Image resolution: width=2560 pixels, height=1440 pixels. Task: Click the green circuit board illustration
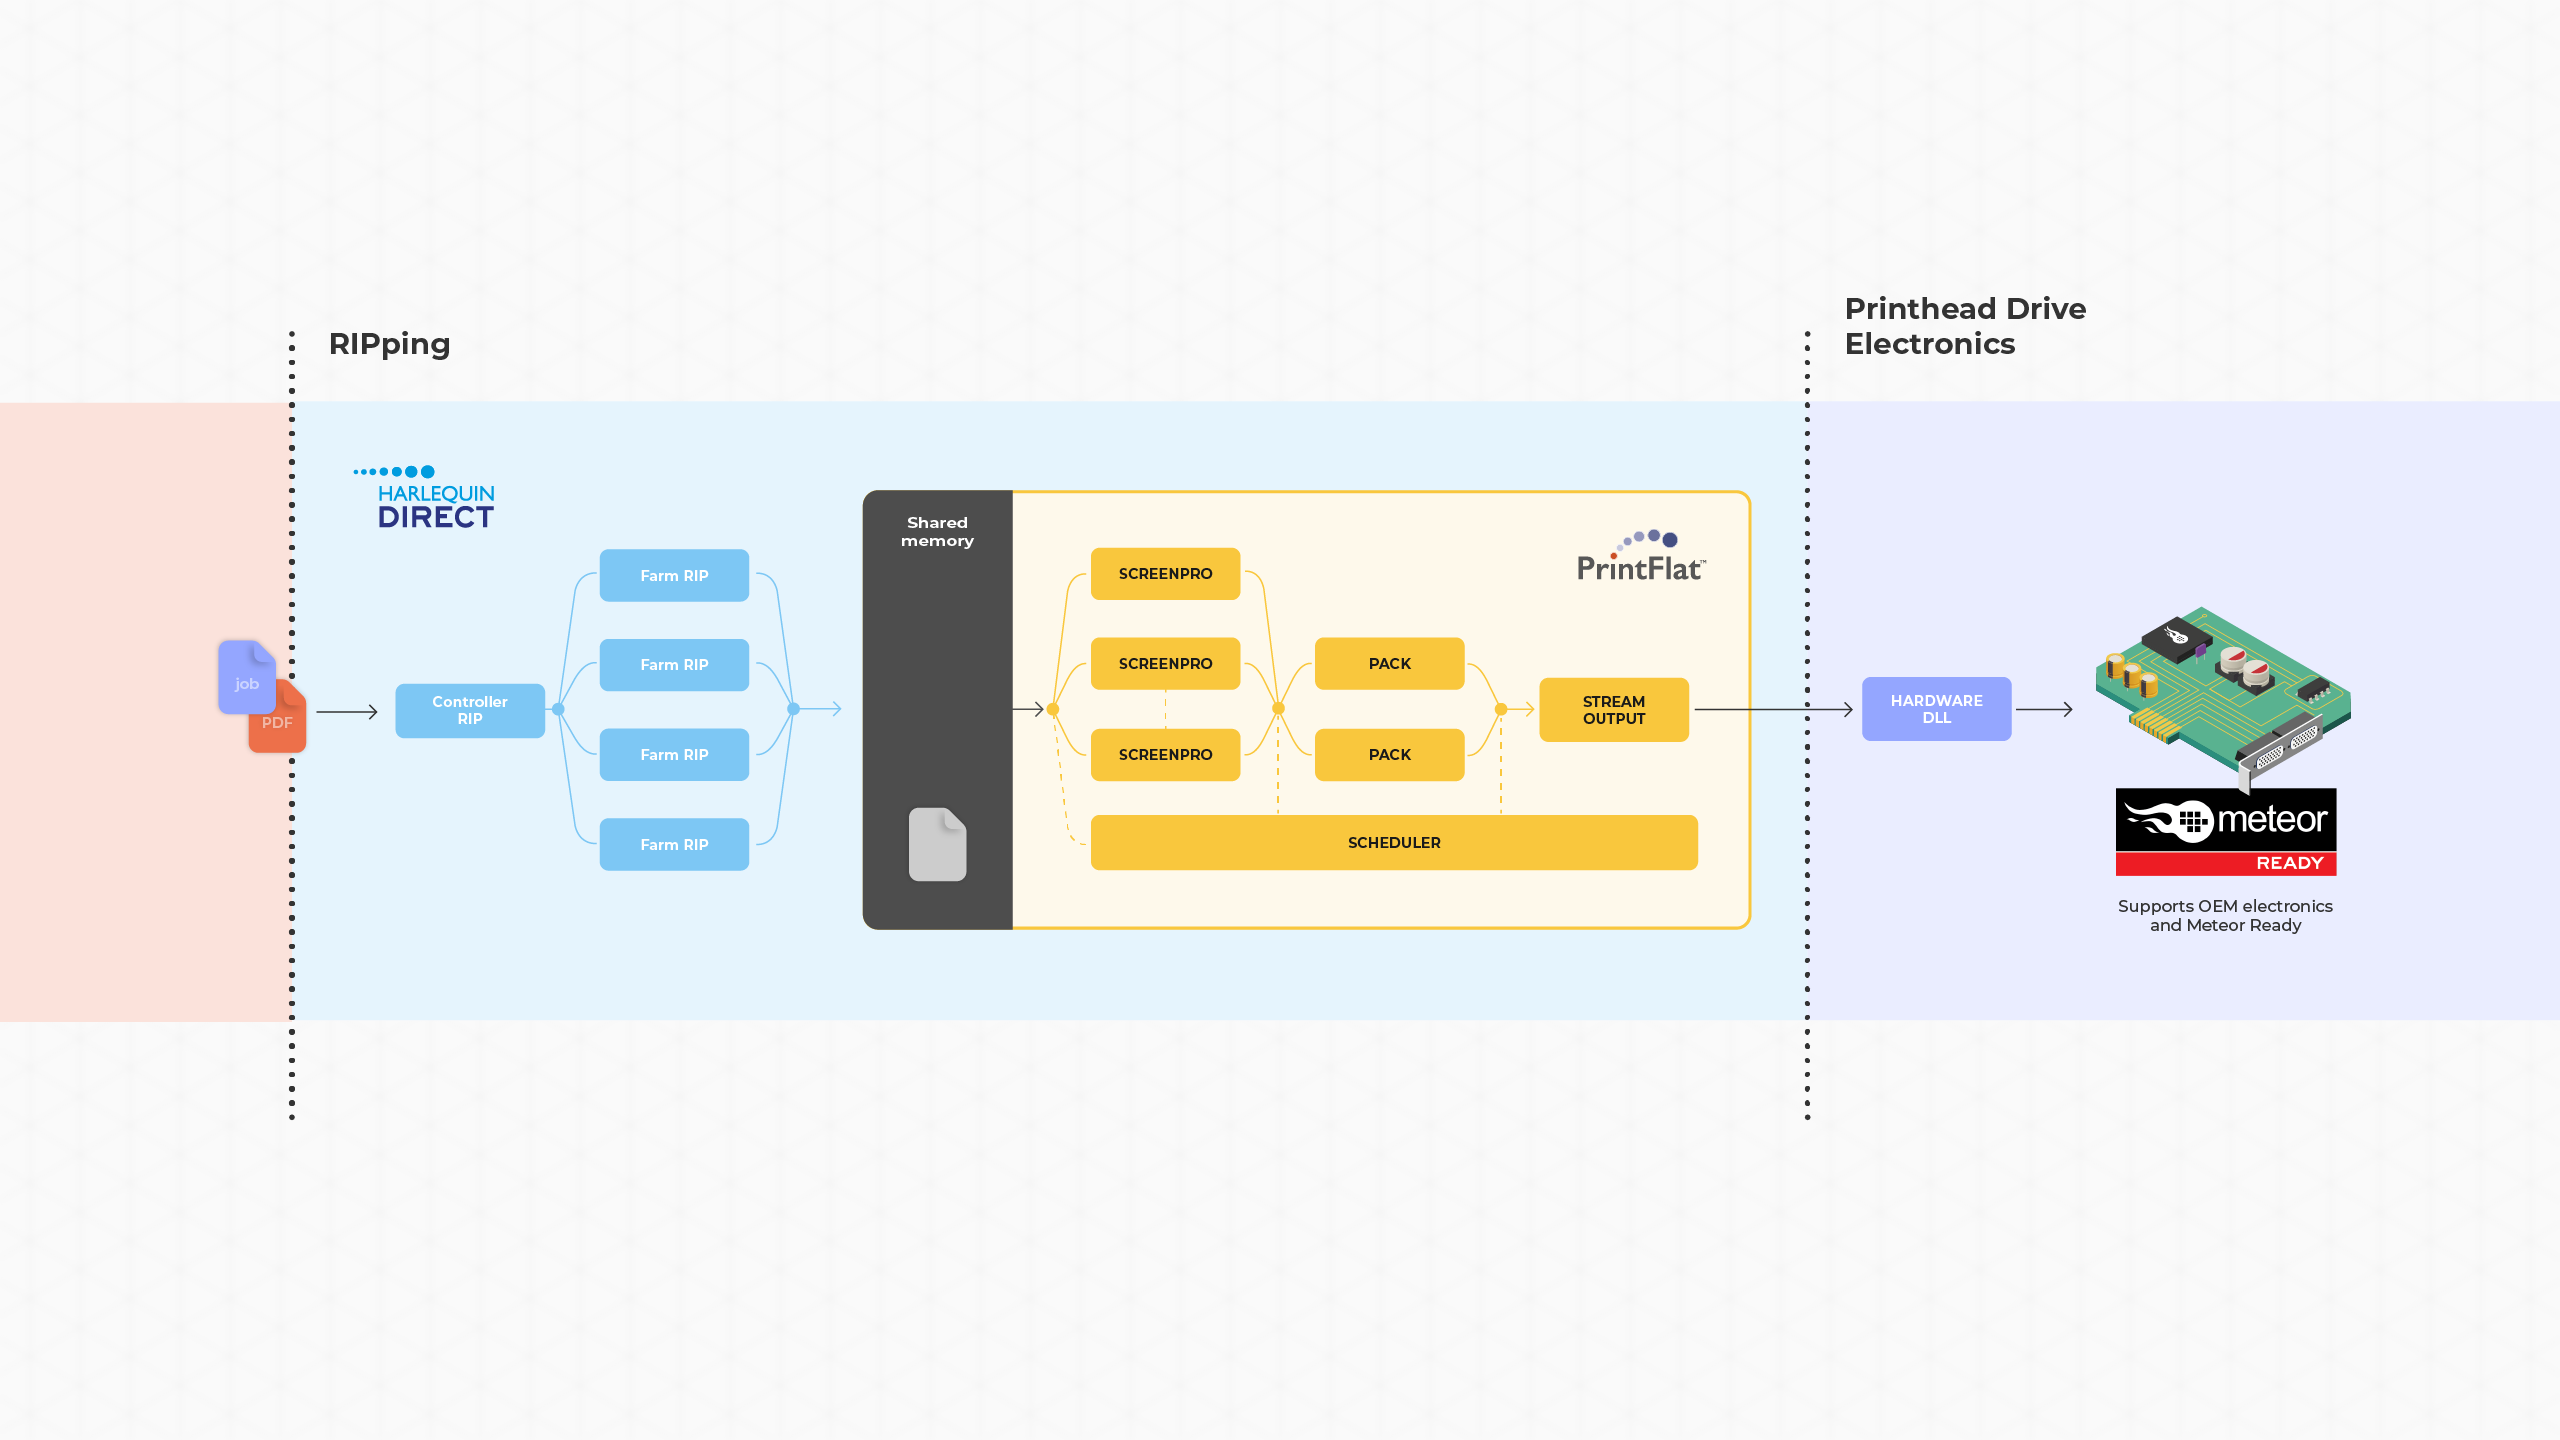click(2223, 692)
